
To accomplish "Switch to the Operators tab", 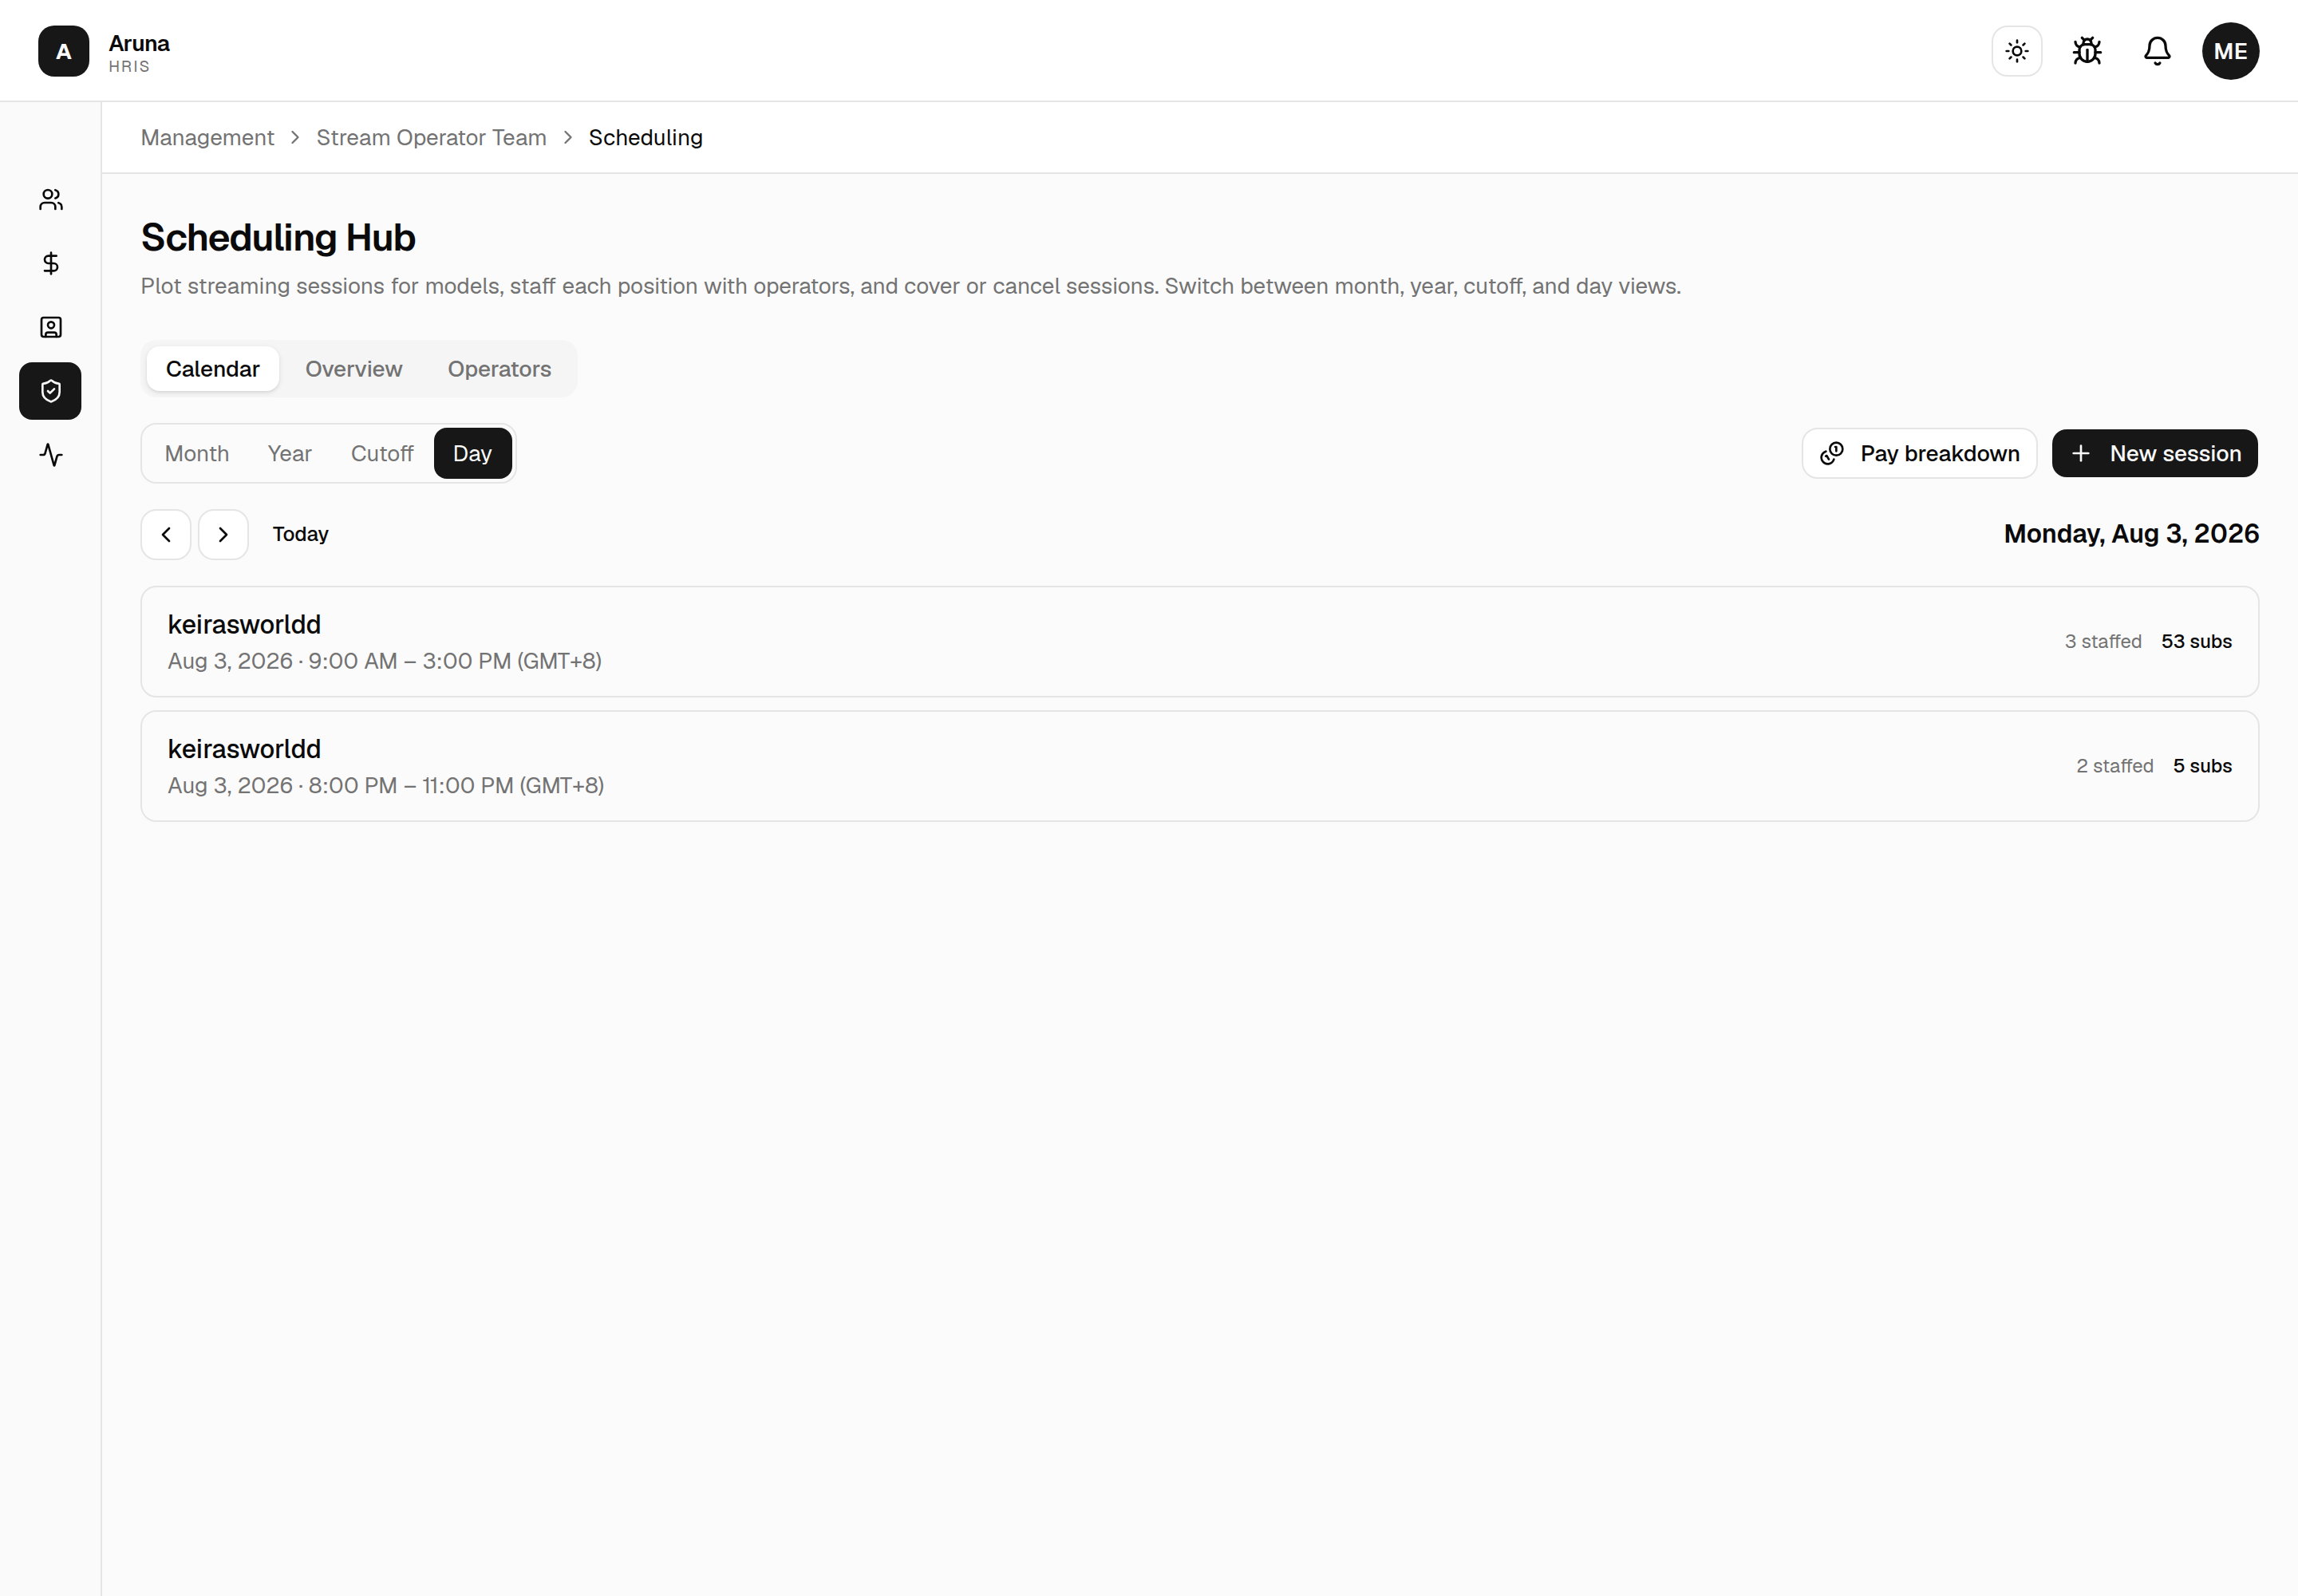I will click(499, 369).
